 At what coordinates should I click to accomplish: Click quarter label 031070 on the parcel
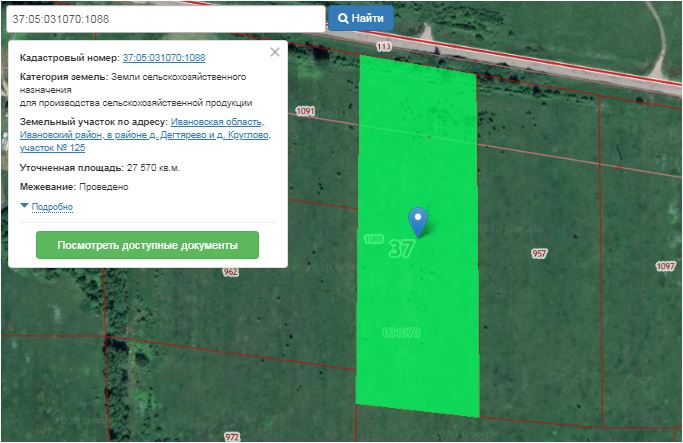click(x=401, y=331)
